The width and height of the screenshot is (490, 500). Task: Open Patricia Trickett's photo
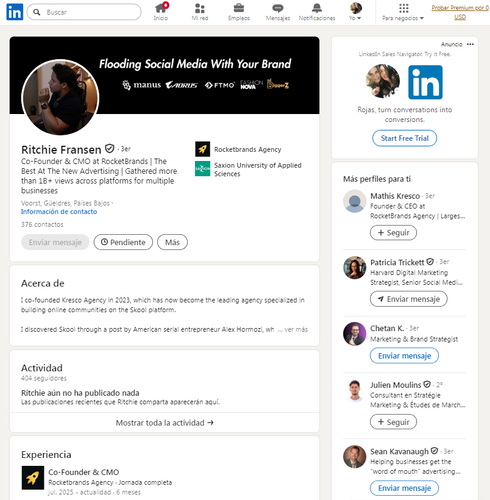click(355, 267)
